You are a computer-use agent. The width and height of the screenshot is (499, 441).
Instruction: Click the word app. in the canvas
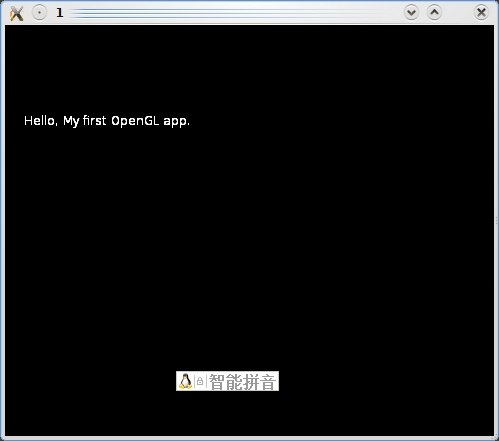coord(177,122)
